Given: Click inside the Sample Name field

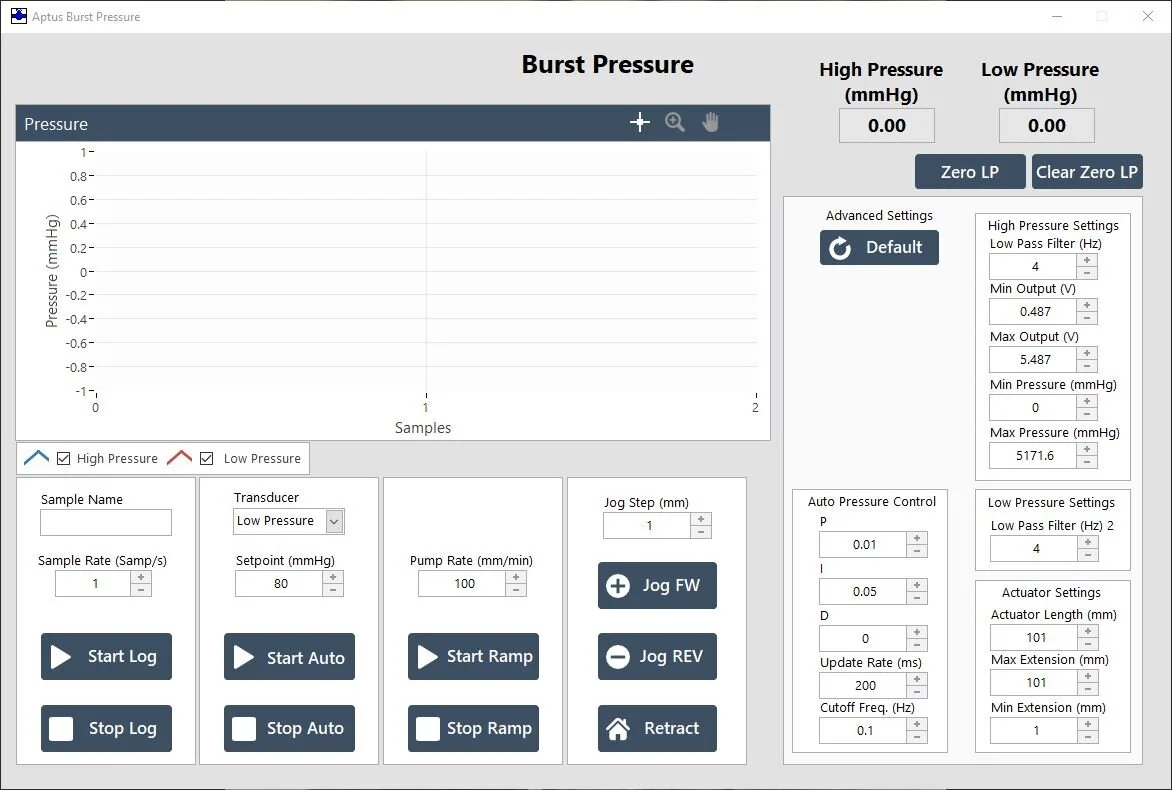Looking at the screenshot, I should [x=105, y=522].
